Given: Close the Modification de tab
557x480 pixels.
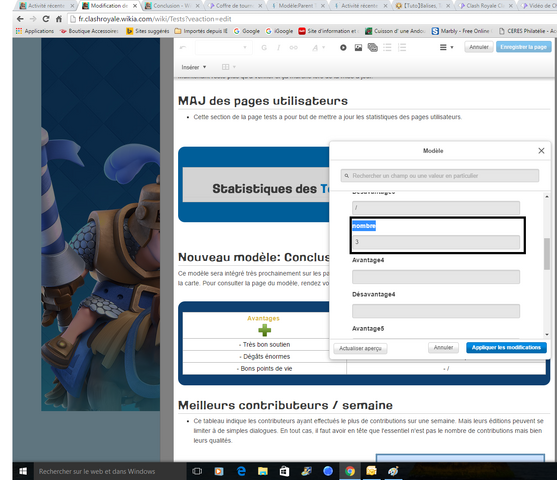Looking at the screenshot, I should (x=135, y=6).
